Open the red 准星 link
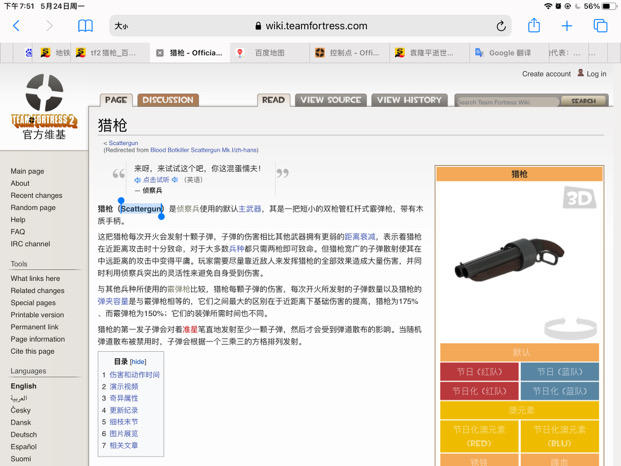 coord(190,329)
